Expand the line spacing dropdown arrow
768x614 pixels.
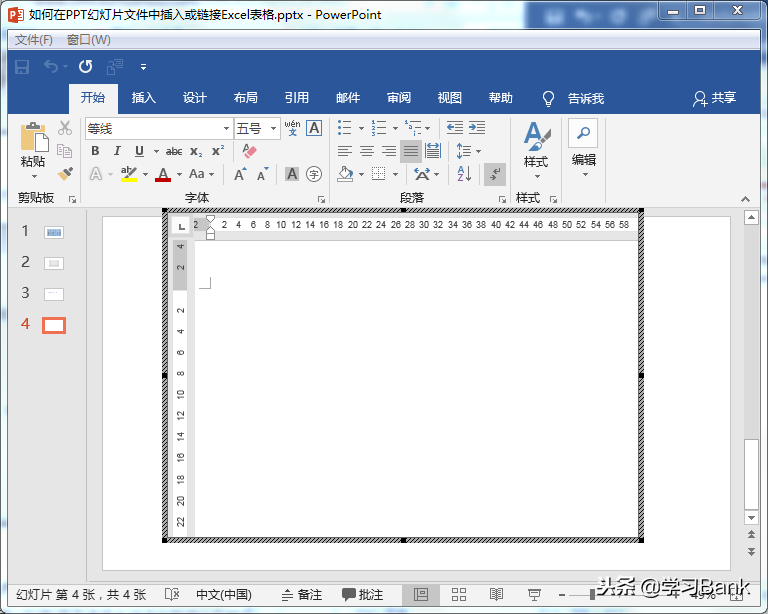(479, 151)
